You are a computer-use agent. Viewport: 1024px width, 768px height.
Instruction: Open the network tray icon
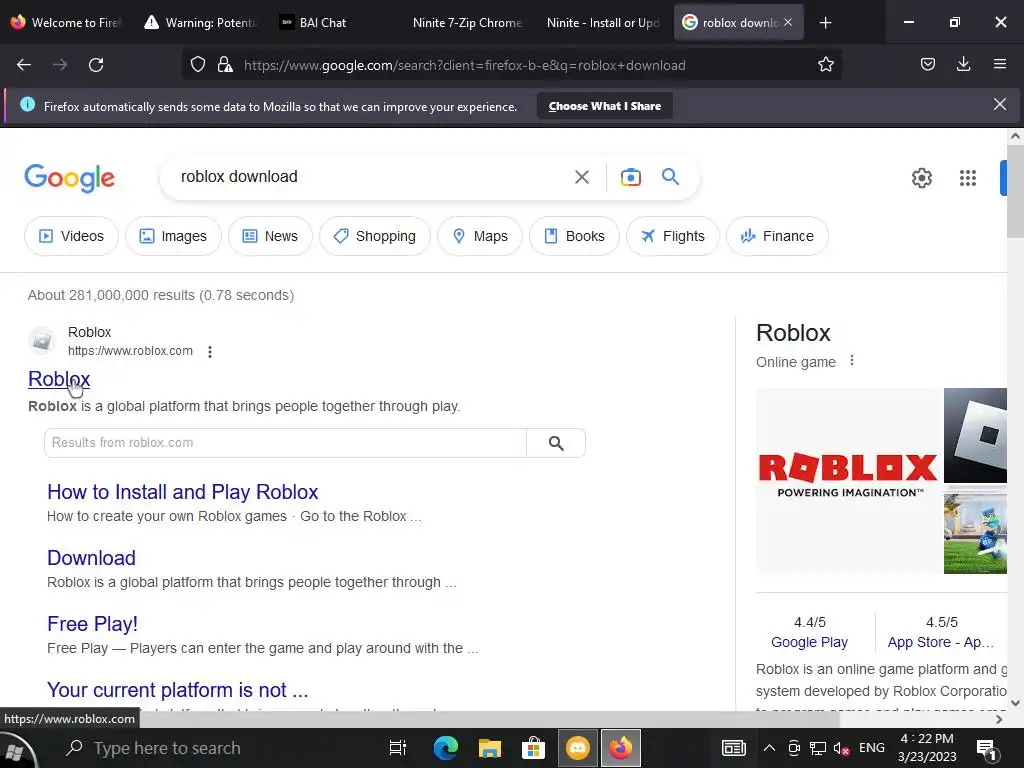(818, 748)
